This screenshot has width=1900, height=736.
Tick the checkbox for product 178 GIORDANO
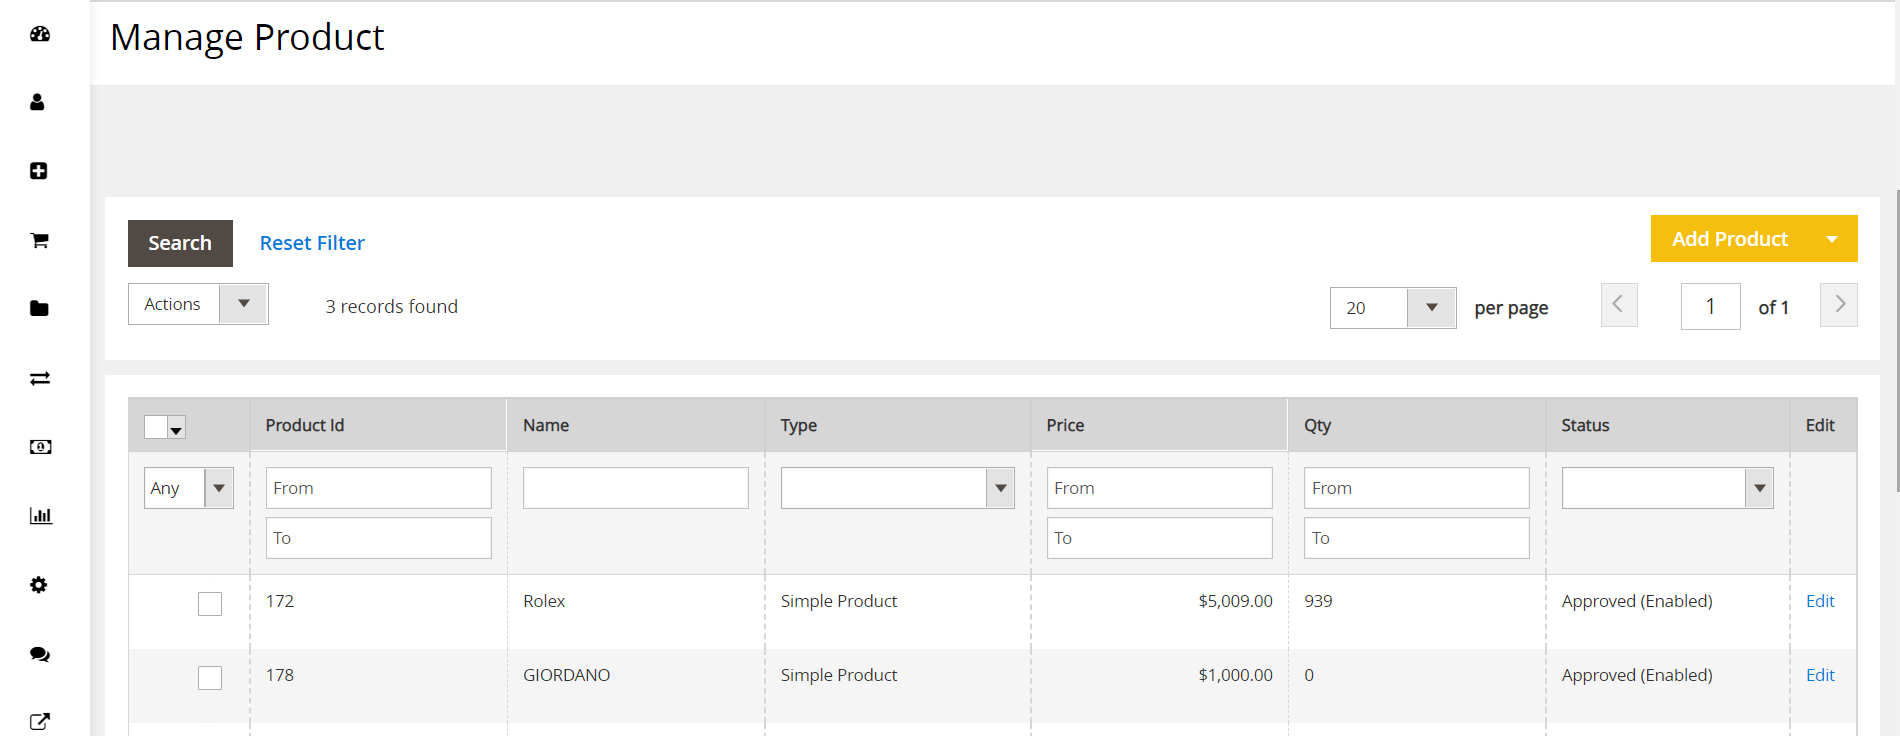tap(210, 678)
